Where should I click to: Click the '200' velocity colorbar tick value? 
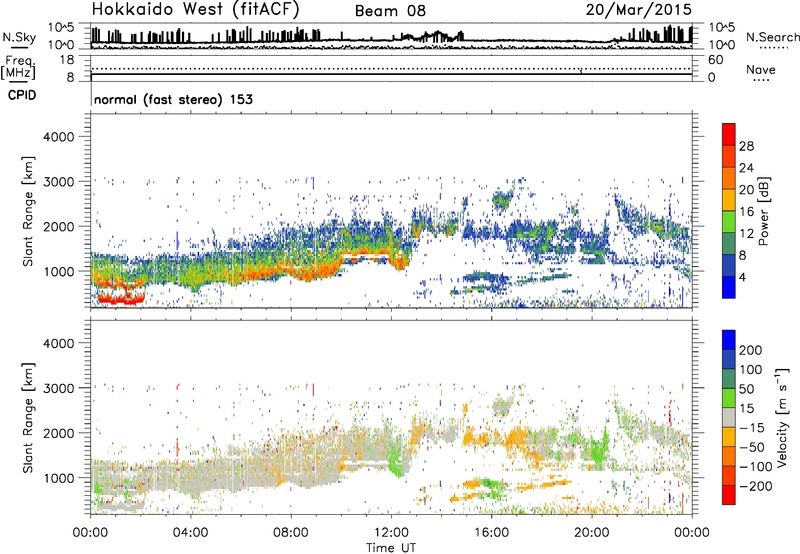[x=751, y=350]
